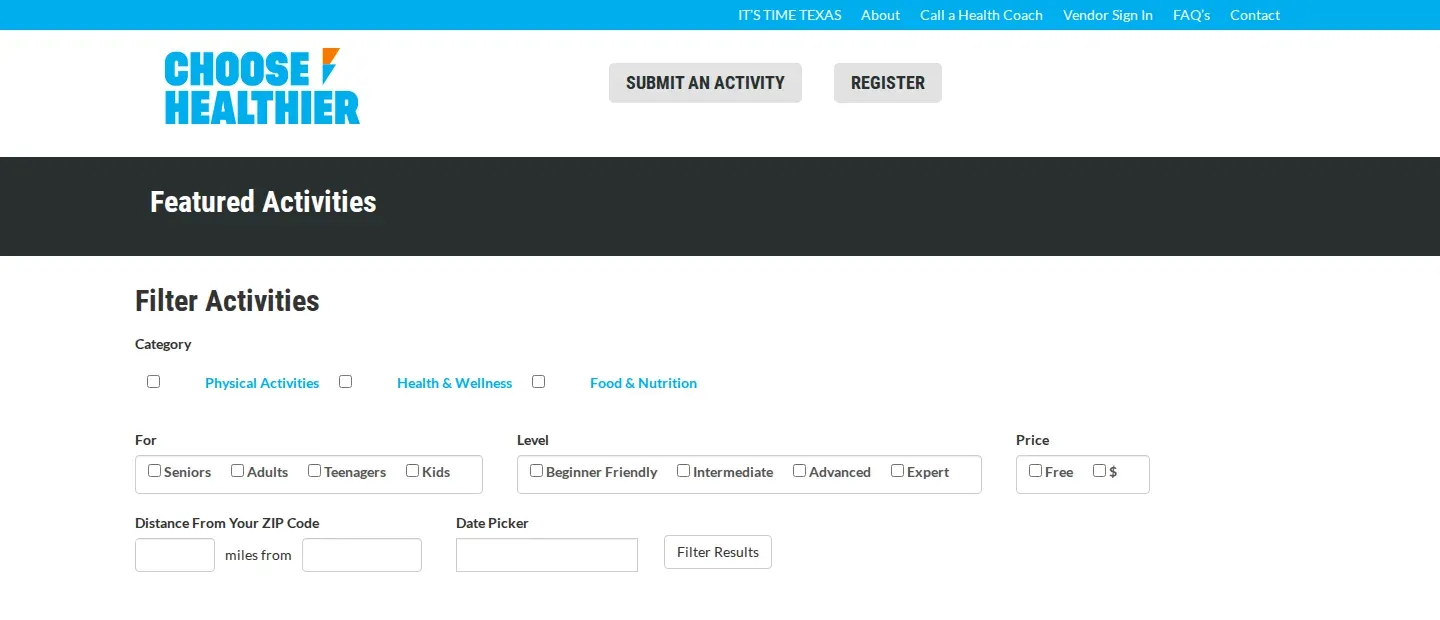Select the Advanced level checkbox
This screenshot has width=1440, height=620.
click(799, 470)
